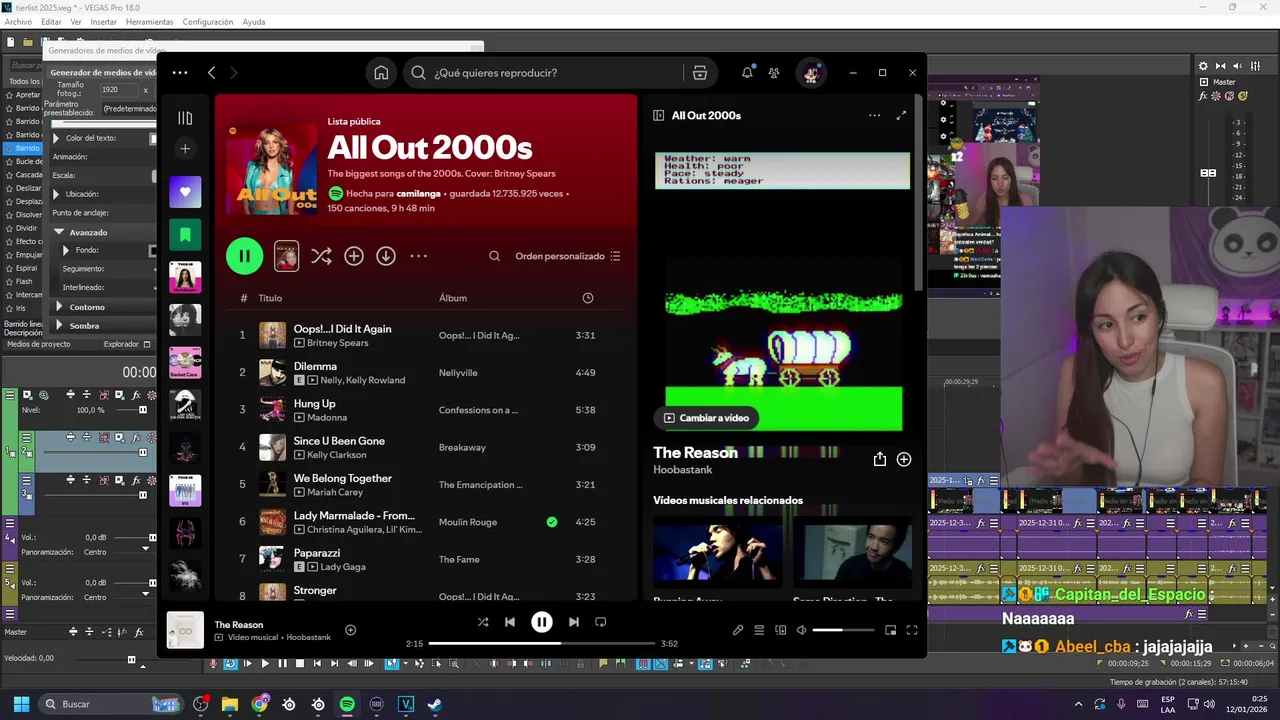The width and height of the screenshot is (1280, 720).
Task: Open friend activity icon in Spotify
Action: click(x=774, y=73)
